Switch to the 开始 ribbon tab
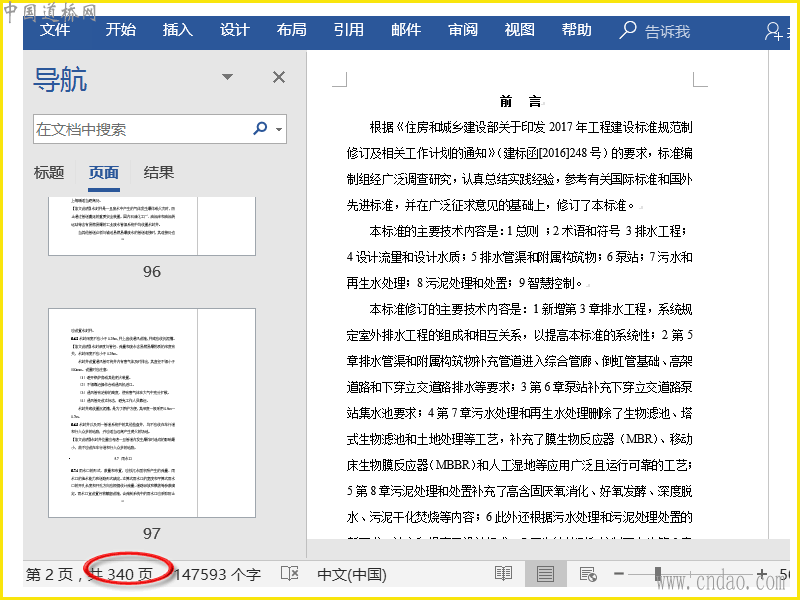 coord(120,30)
